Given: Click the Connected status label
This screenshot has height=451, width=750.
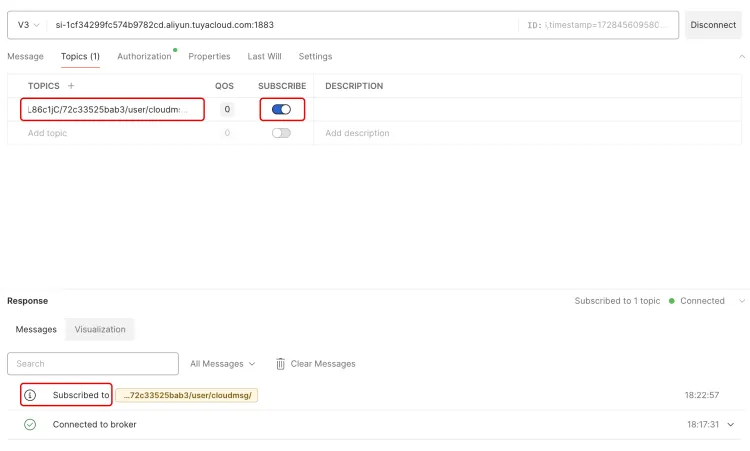Looking at the screenshot, I should pos(702,301).
